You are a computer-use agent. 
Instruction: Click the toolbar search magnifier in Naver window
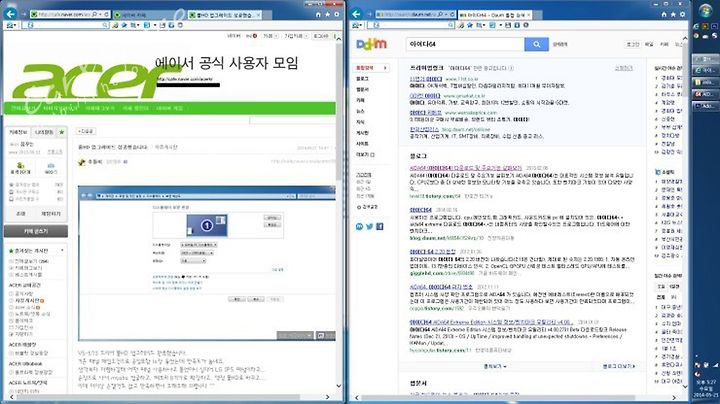click(x=105, y=25)
